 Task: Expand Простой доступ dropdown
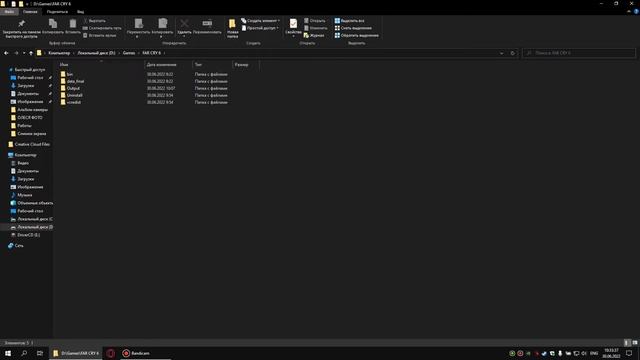(260, 28)
